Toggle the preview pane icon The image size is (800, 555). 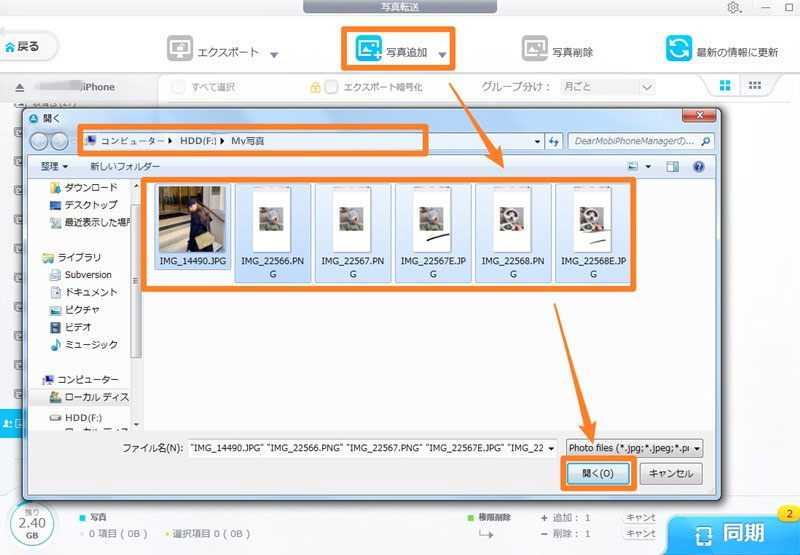pos(672,166)
